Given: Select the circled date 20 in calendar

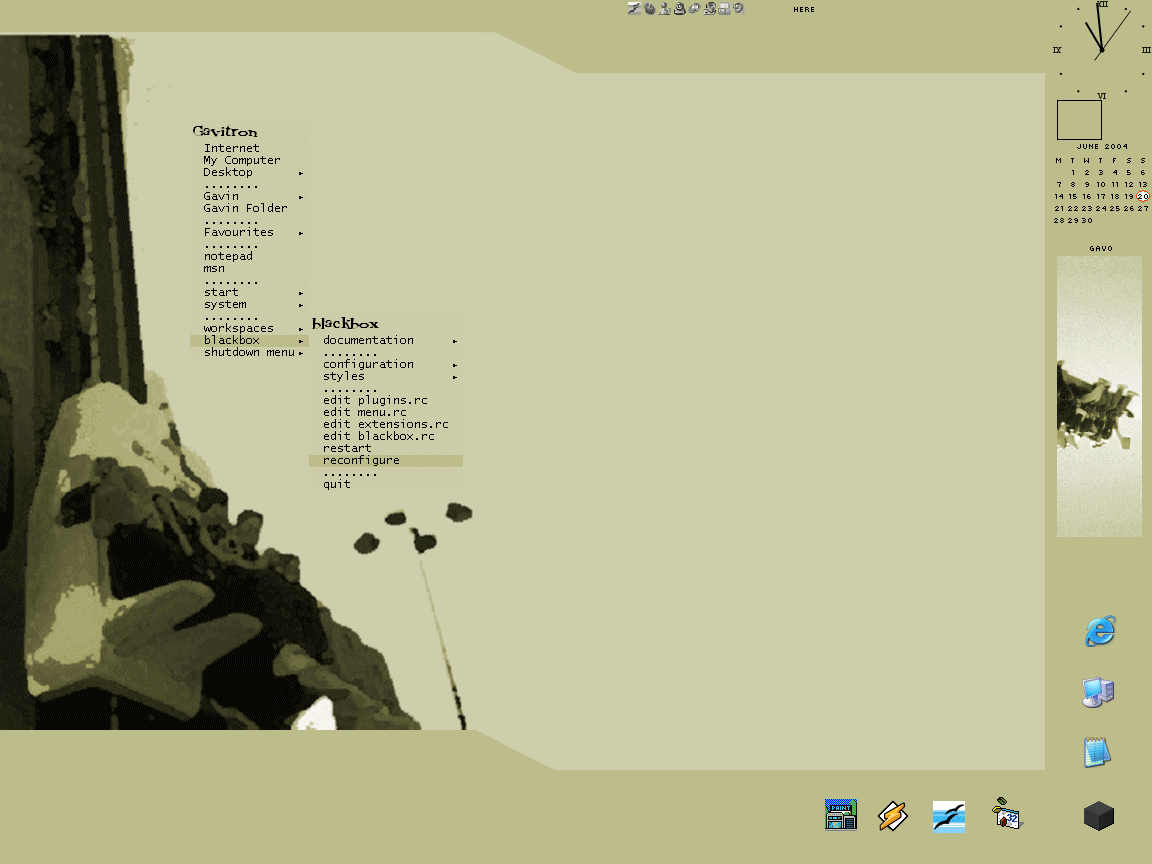Looking at the screenshot, I should (x=1143, y=197).
